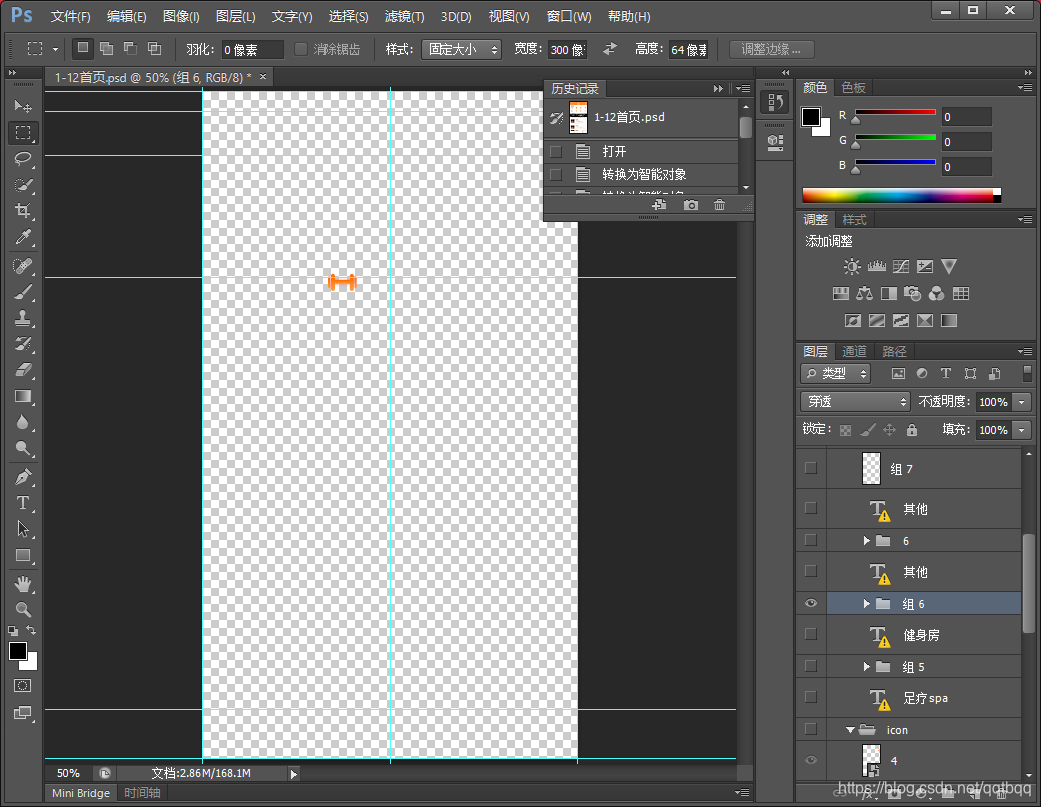
Task: Open the 图像(I) menu
Action: (x=181, y=16)
